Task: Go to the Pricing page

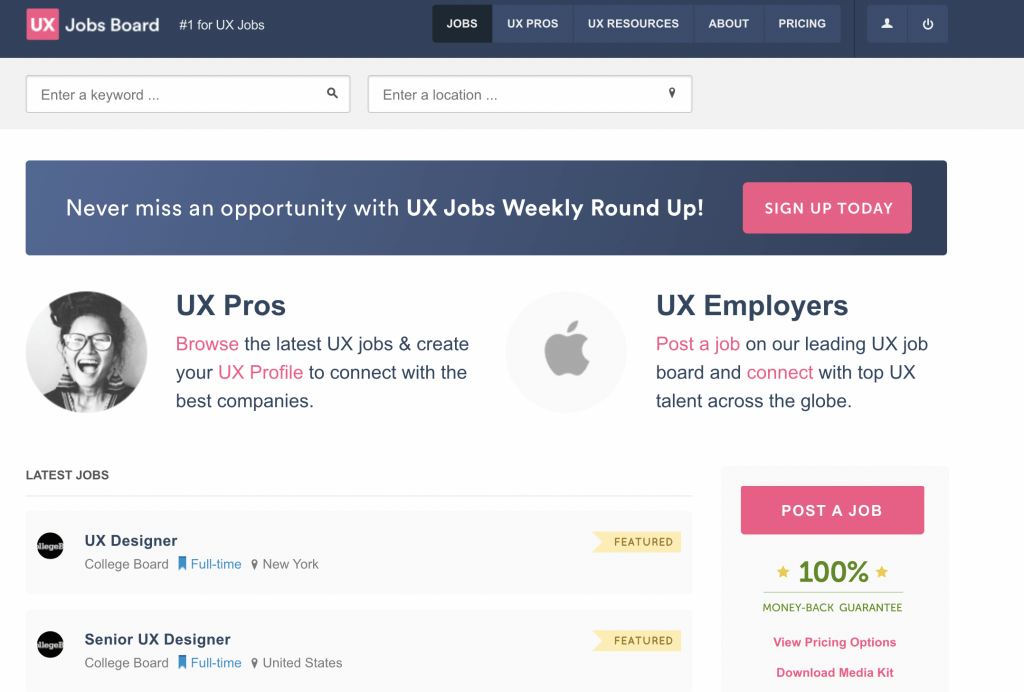Action: point(802,24)
